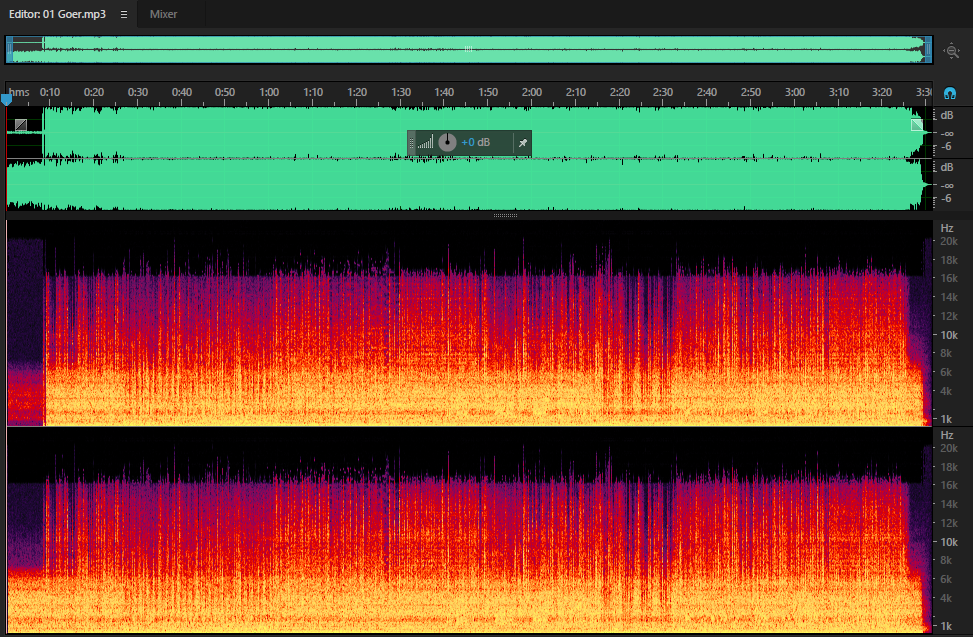The height and width of the screenshot is (637, 973).
Task: Click the +0 dB value in HUD
Action: click(x=475, y=142)
